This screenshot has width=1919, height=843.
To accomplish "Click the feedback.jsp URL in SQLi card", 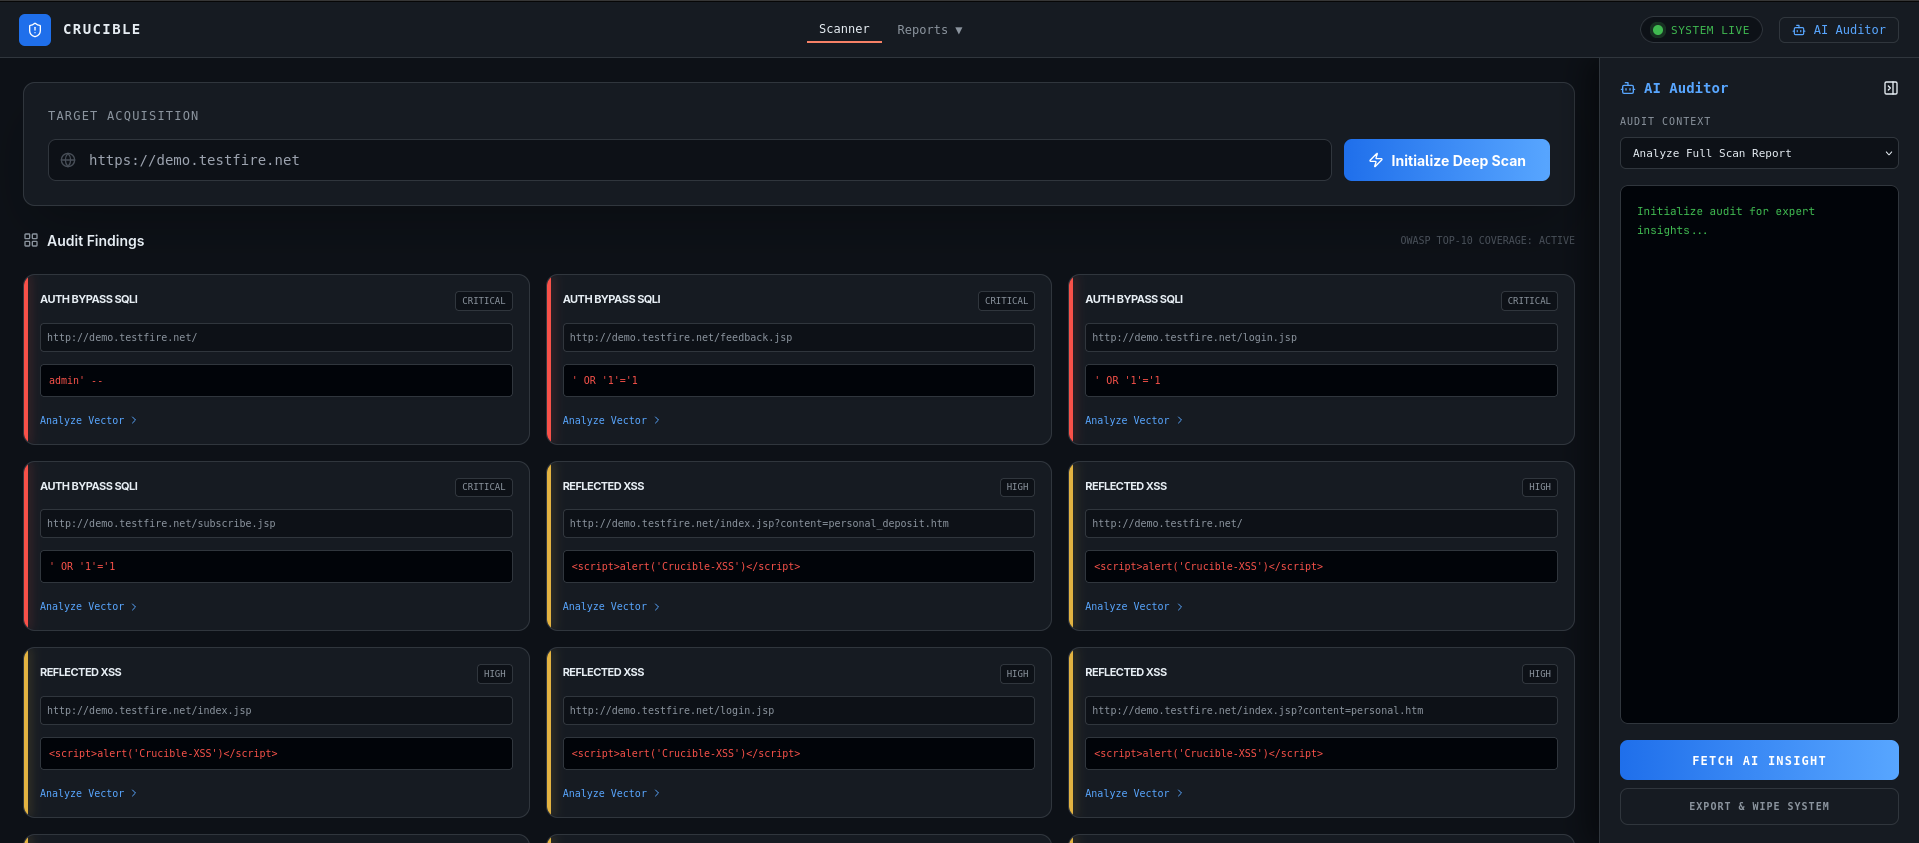I will (x=681, y=337).
